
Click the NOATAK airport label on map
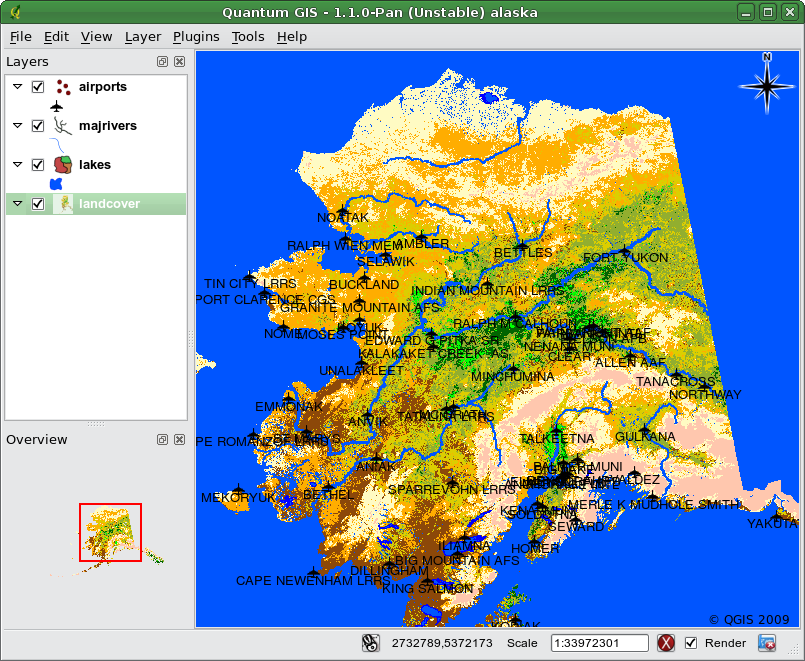[x=342, y=218]
